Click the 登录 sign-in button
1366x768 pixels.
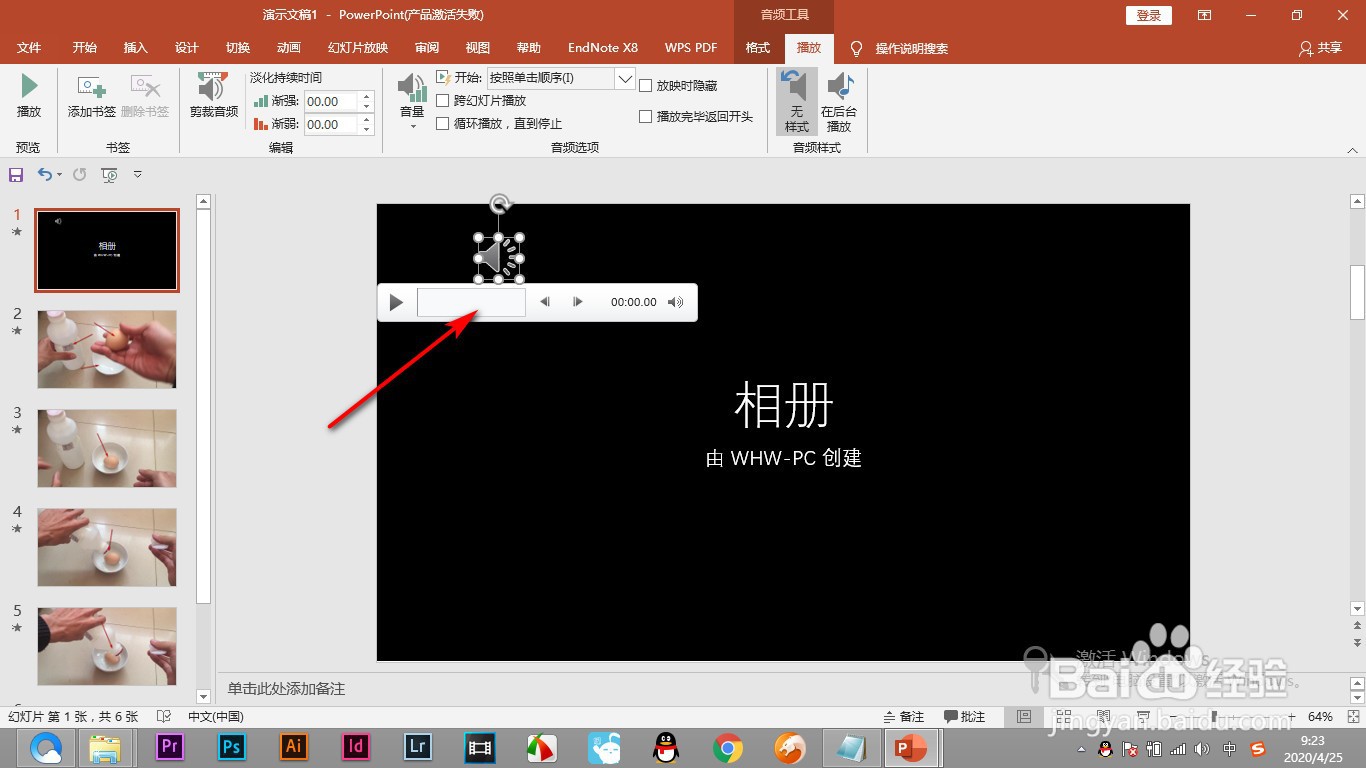1147,15
